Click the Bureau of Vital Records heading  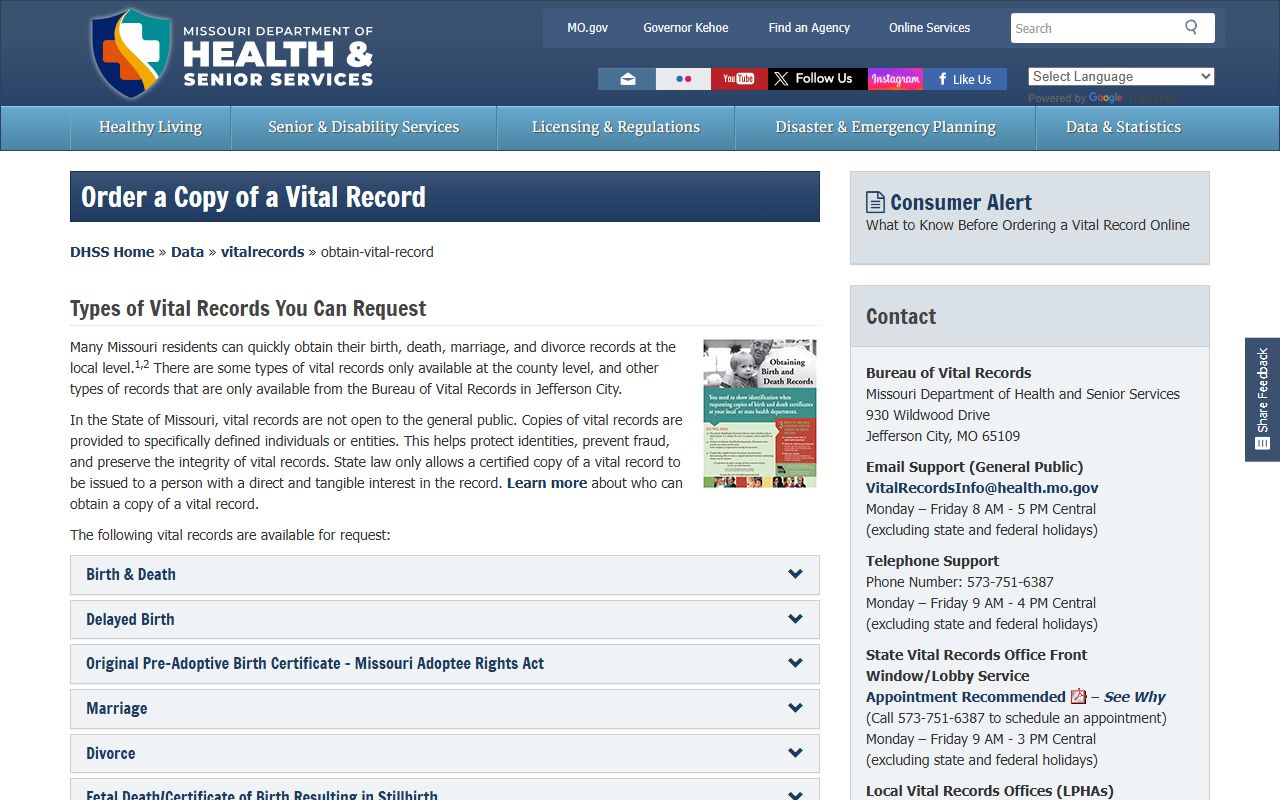click(x=949, y=373)
